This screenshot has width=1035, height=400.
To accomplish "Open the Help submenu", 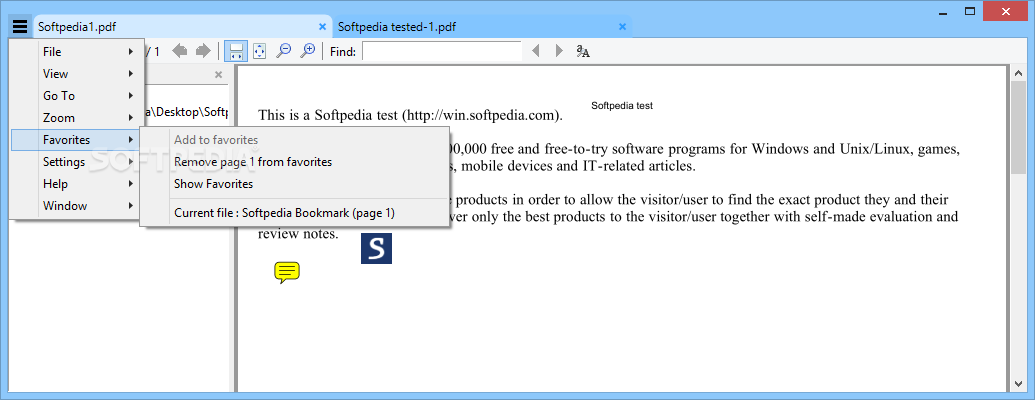I will pos(77,183).
